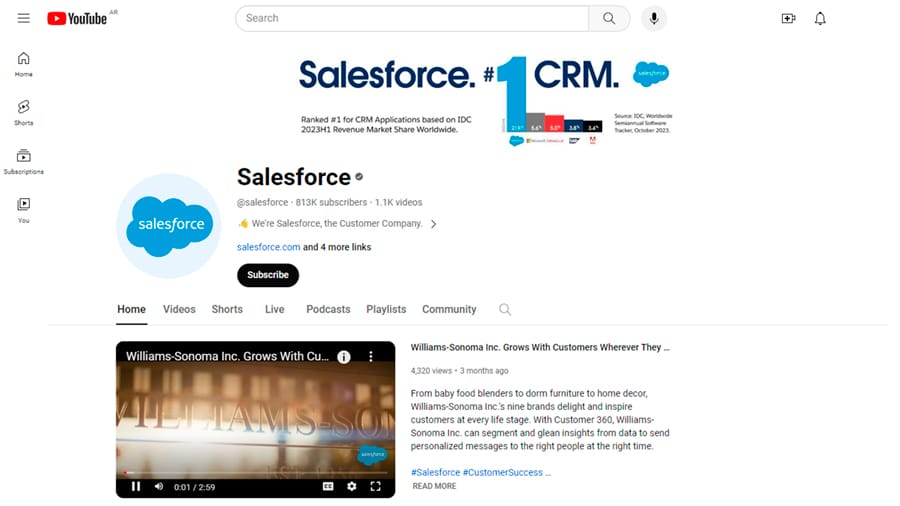The image size is (900, 506).
Task: Click the #CustomerSuccess hashtag
Action: 503,473
